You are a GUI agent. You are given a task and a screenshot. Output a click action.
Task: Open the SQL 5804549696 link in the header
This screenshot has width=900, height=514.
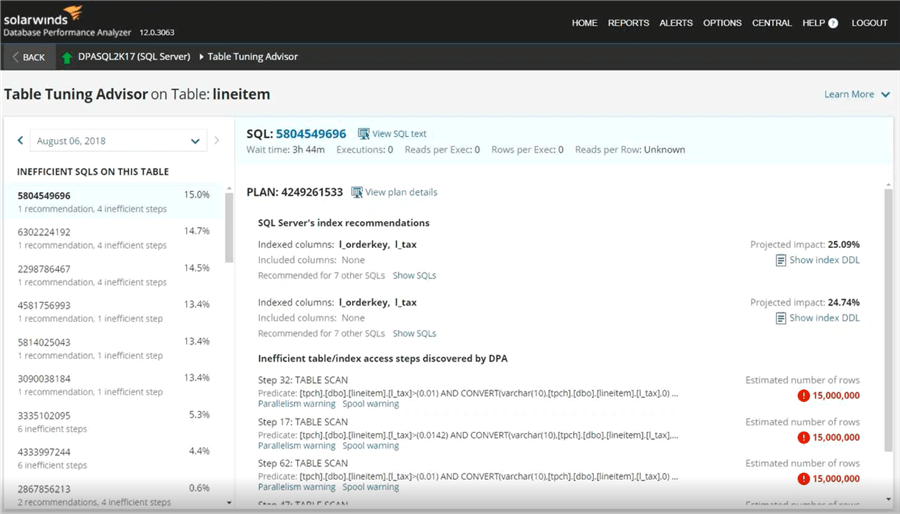point(311,134)
